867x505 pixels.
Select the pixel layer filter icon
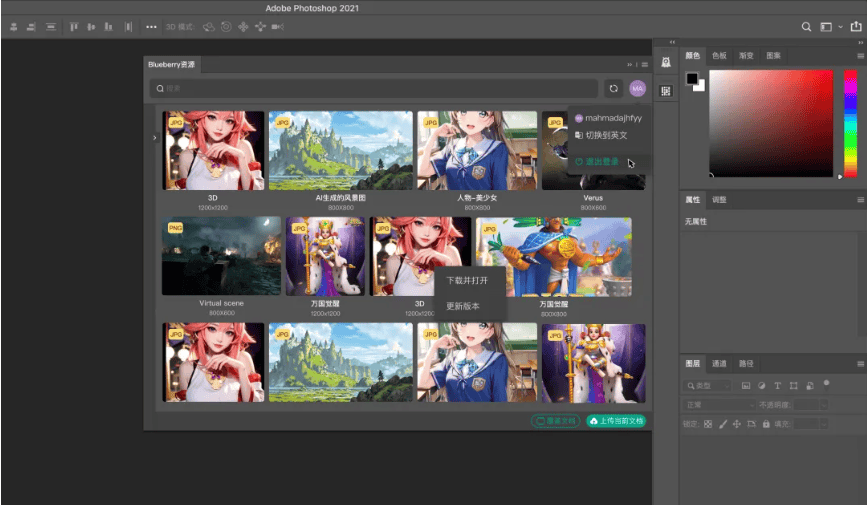746,386
